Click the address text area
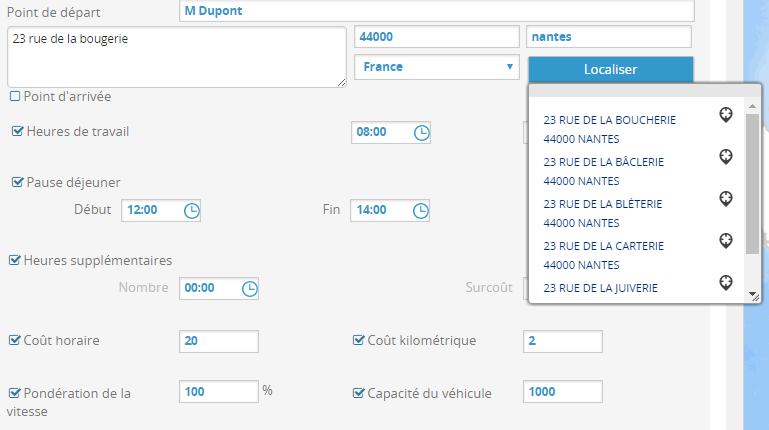The image size is (769, 430). [x=176, y=57]
